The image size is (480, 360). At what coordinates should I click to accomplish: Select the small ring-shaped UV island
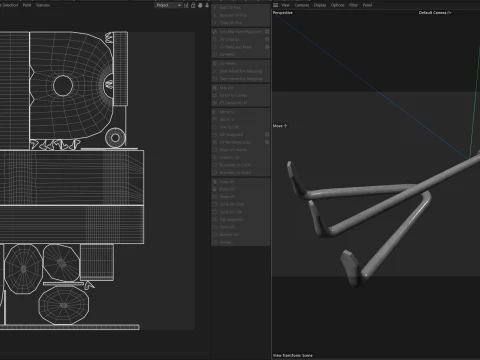115,138
